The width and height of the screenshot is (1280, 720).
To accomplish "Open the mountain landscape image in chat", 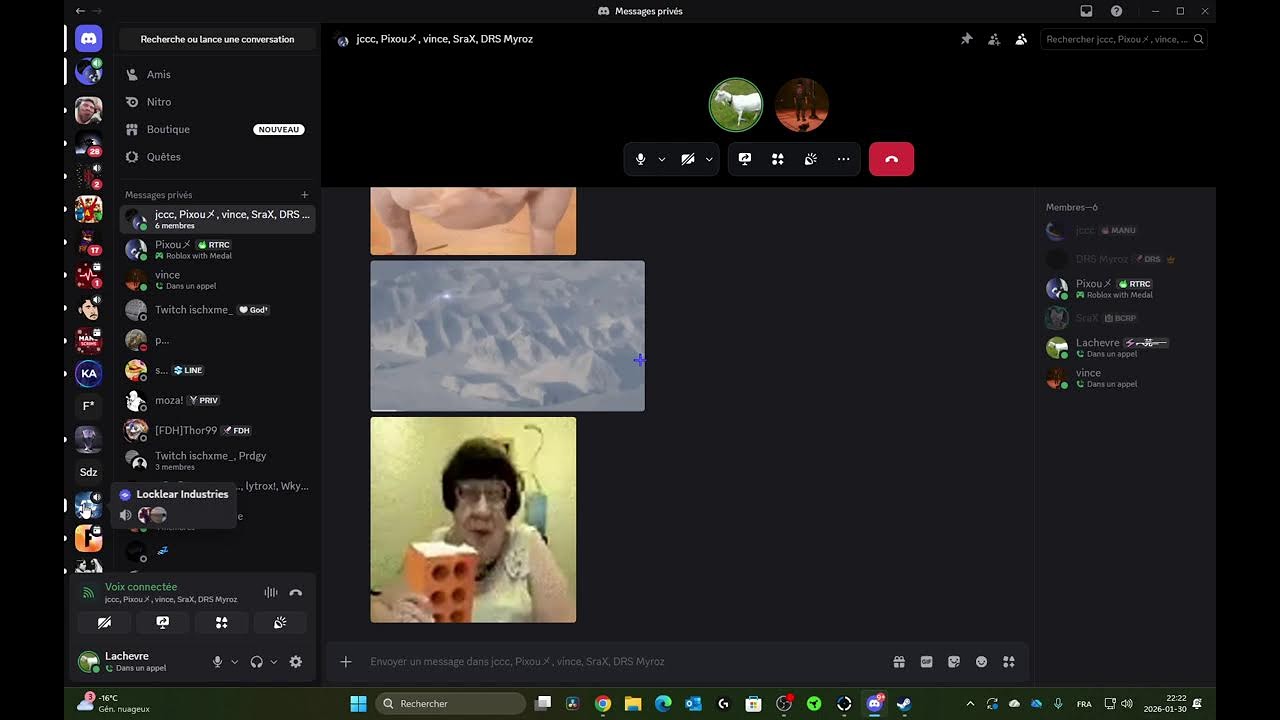I will (507, 336).
